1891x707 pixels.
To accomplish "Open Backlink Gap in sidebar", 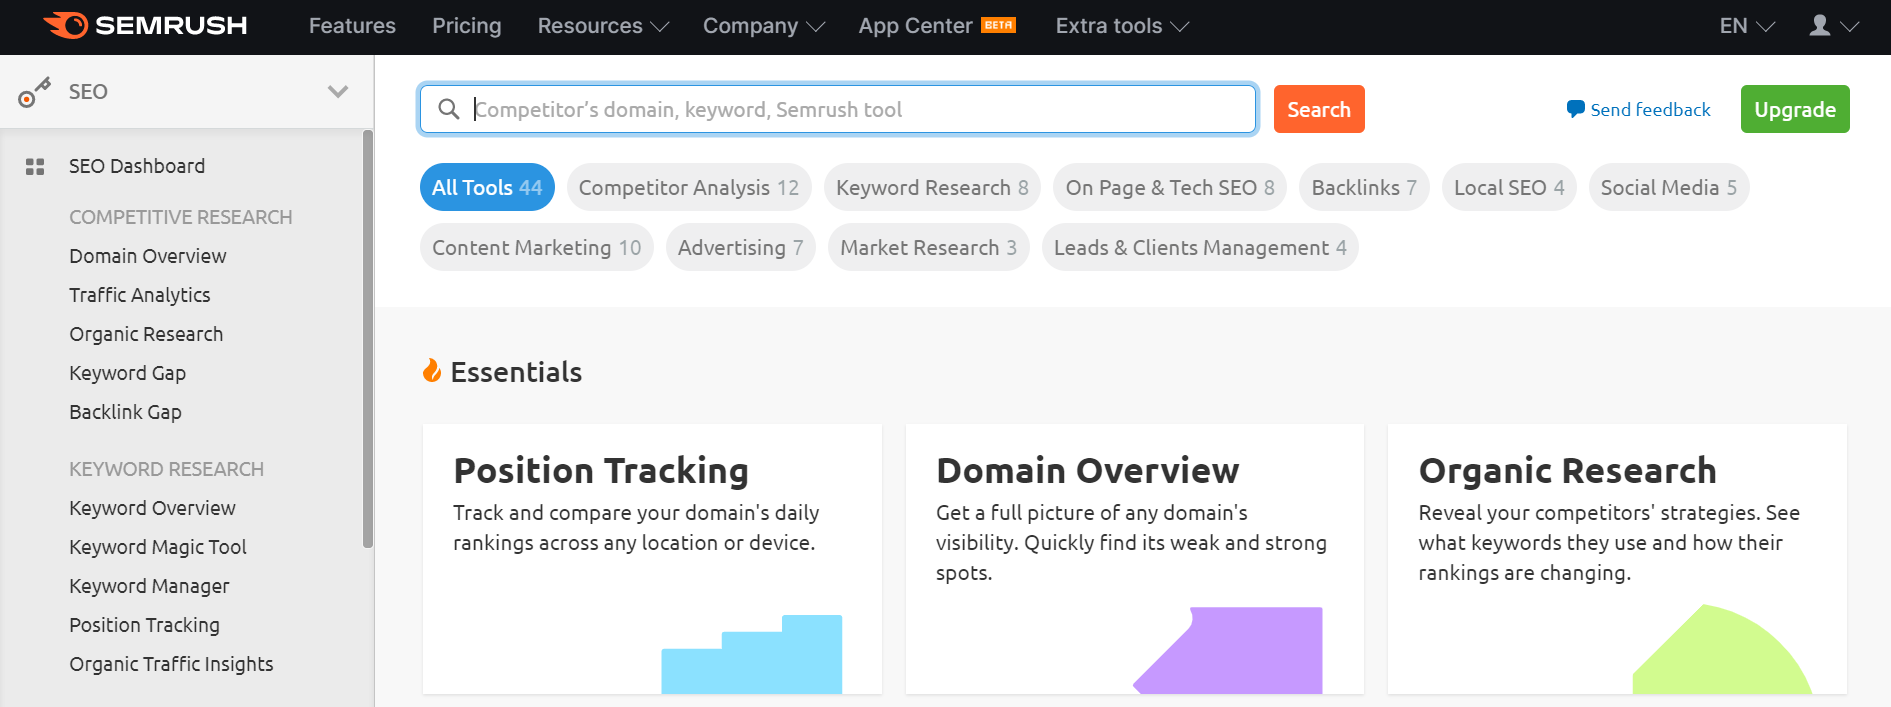I will (x=126, y=412).
